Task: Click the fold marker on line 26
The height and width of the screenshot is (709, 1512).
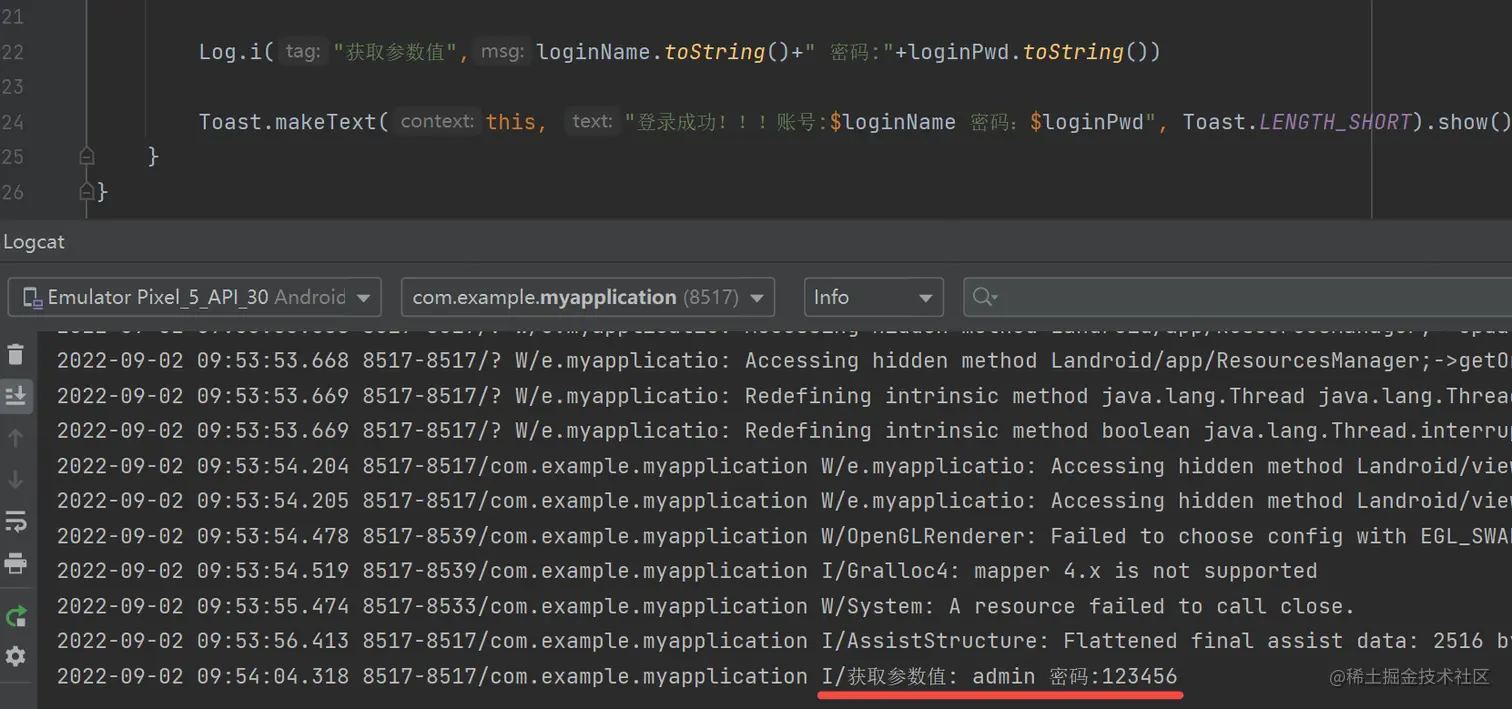Action: tap(87, 191)
